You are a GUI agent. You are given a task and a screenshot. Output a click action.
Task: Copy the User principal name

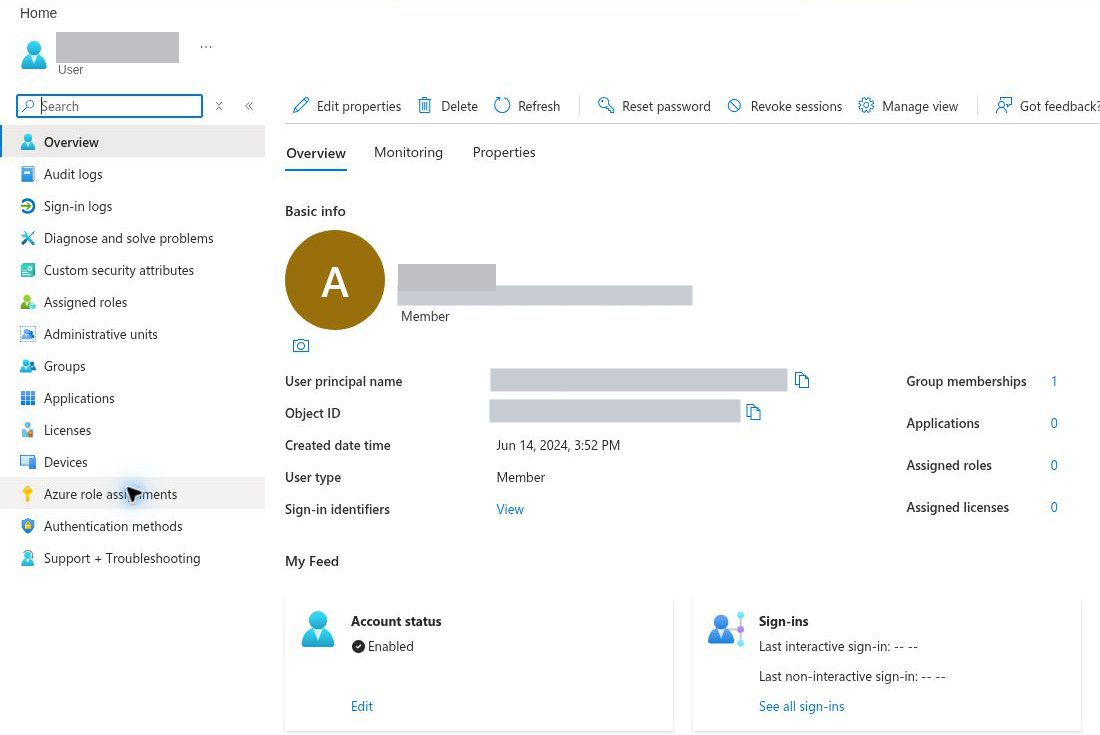(802, 380)
